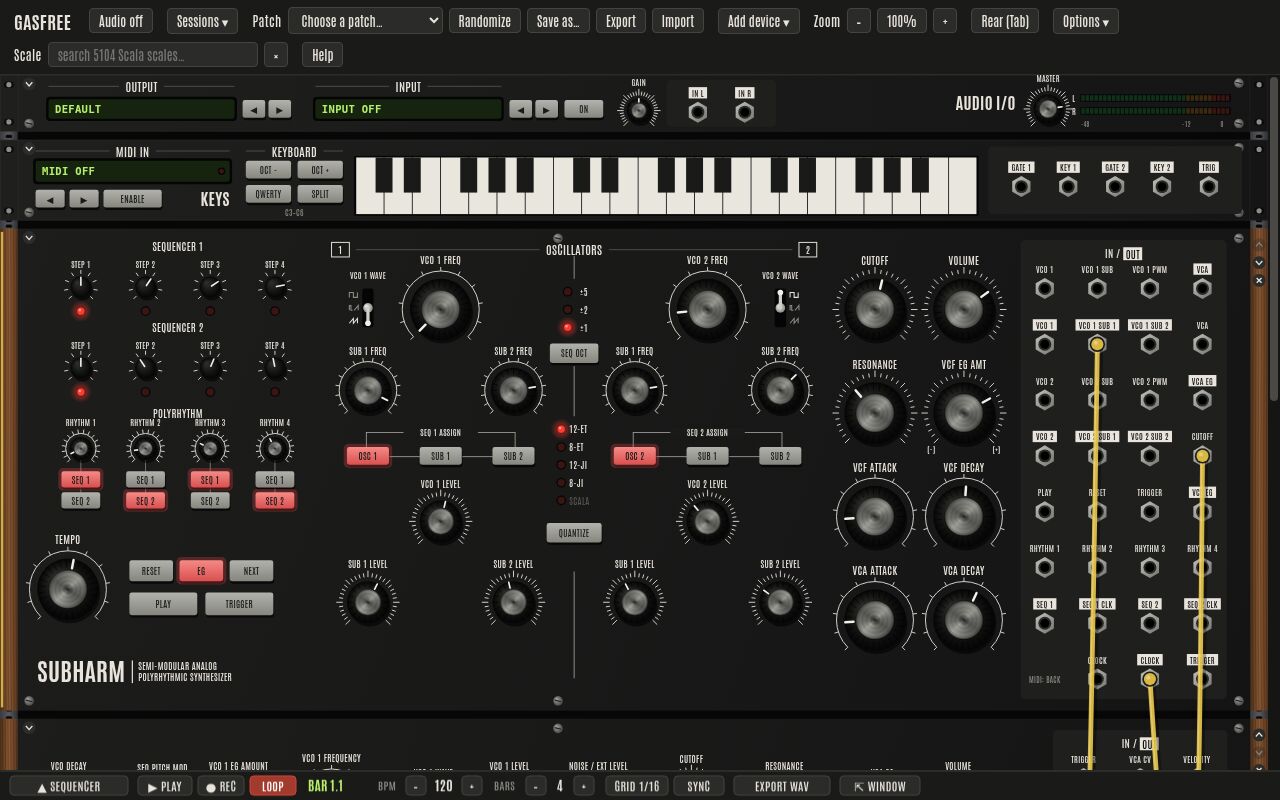1280x800 pixels.
Task: Increase BPM with the plus stepper
Action: pos(471,786)
